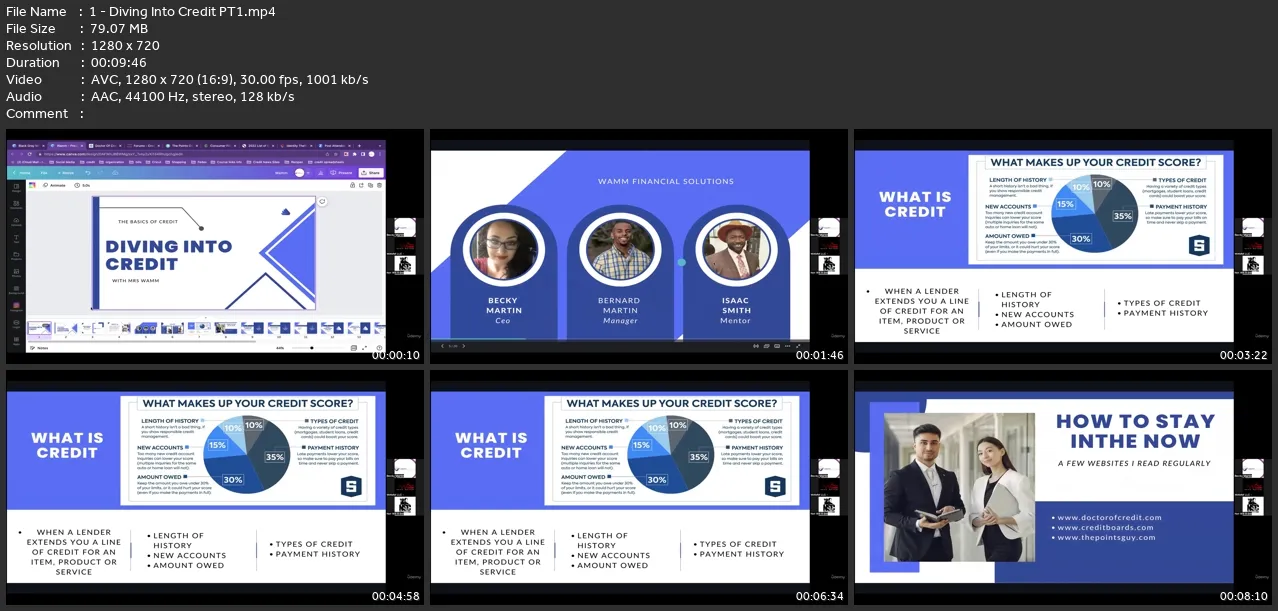
Task: Click the resolution value 1280 x 720
Action: pyautogui.click(x=125, y=45)
